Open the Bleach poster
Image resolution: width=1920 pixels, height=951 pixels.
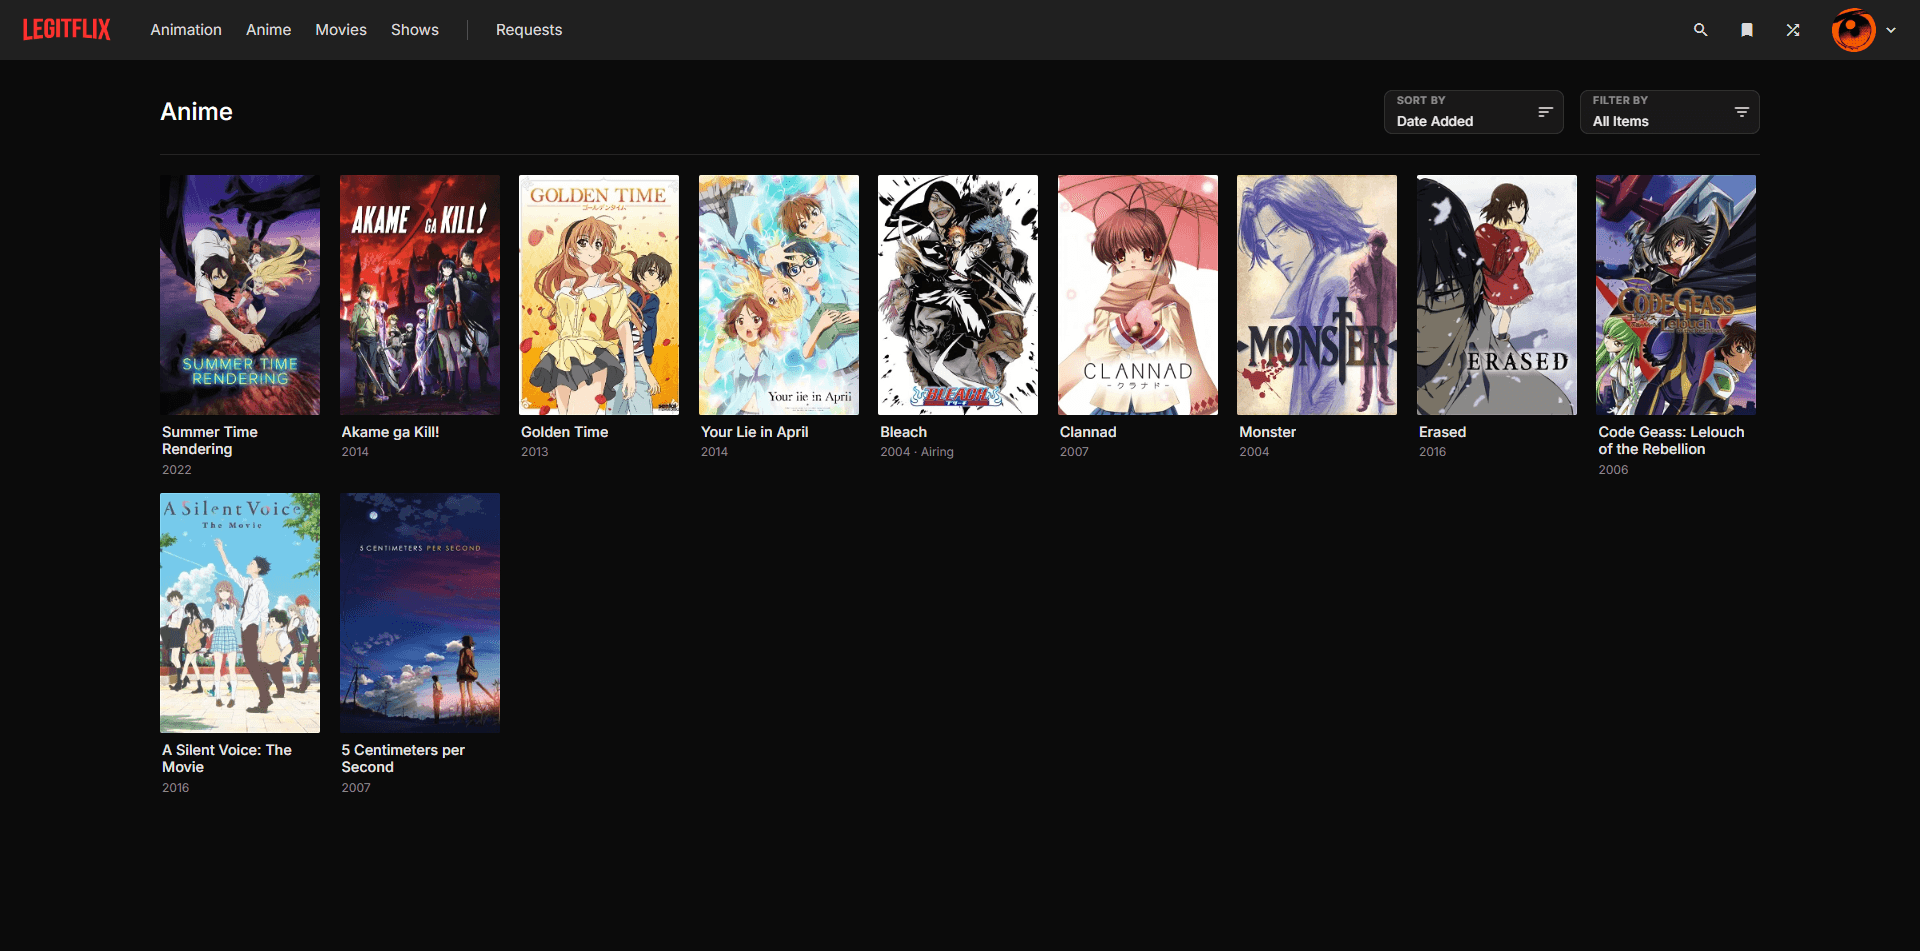coord(958,295)
